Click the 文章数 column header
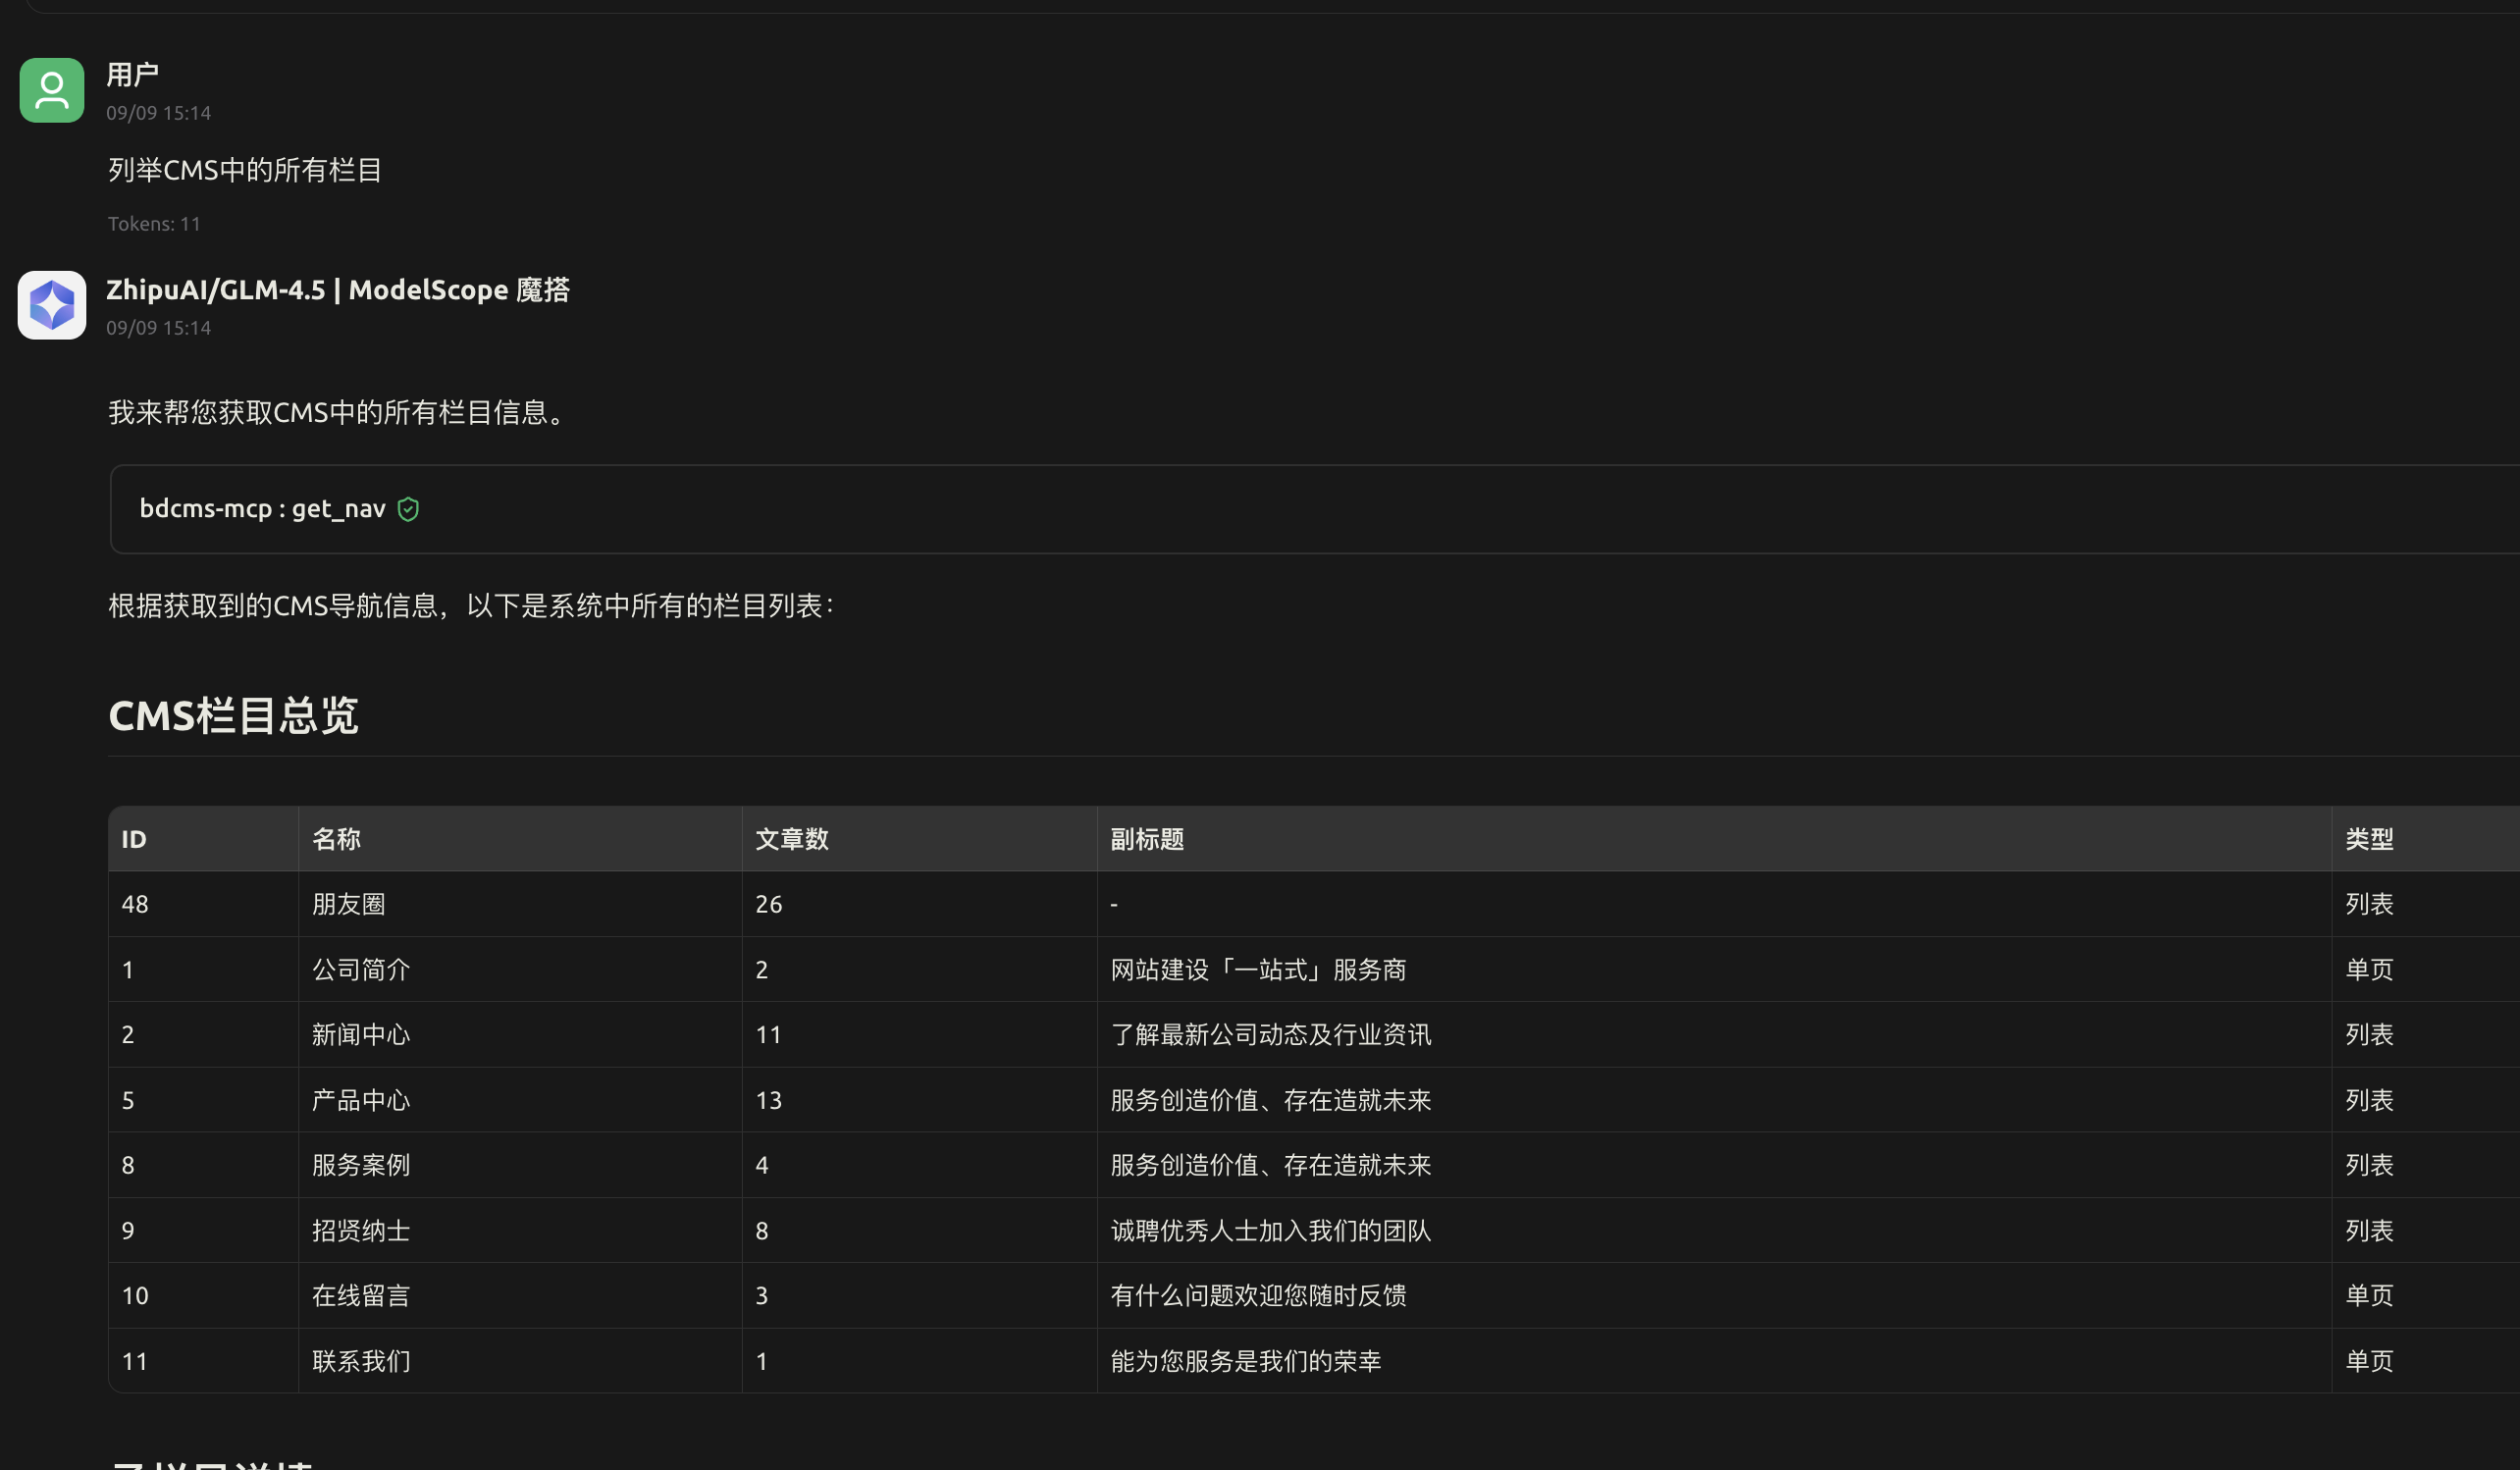Image resolution: width=2520 pixels, height=1470 pixels. point(792,839)
